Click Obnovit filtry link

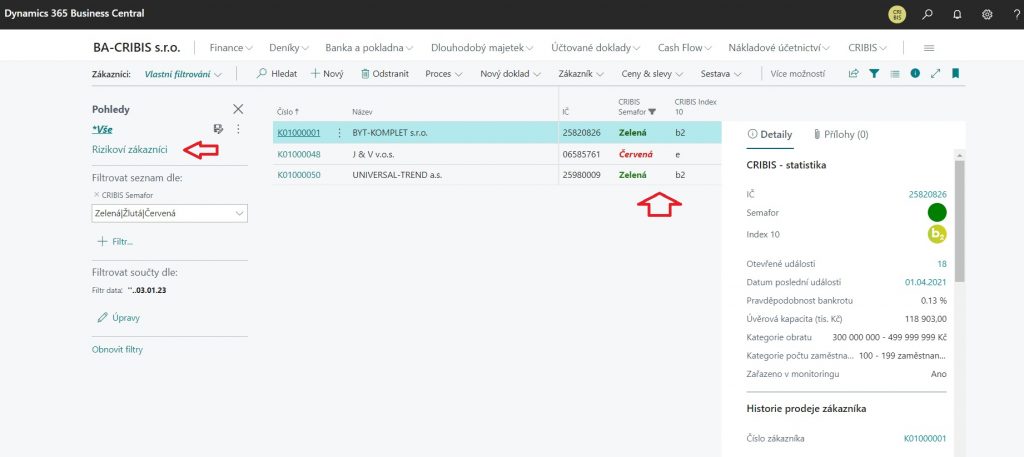click(117, 349)
